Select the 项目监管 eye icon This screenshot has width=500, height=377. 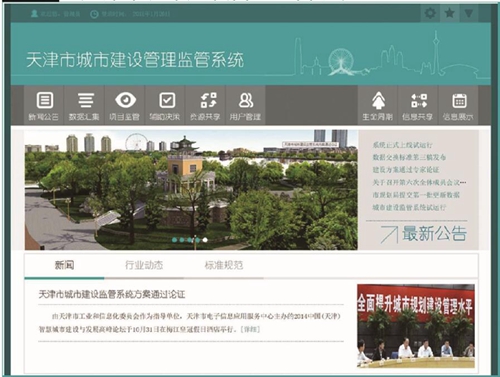[125, 100]
